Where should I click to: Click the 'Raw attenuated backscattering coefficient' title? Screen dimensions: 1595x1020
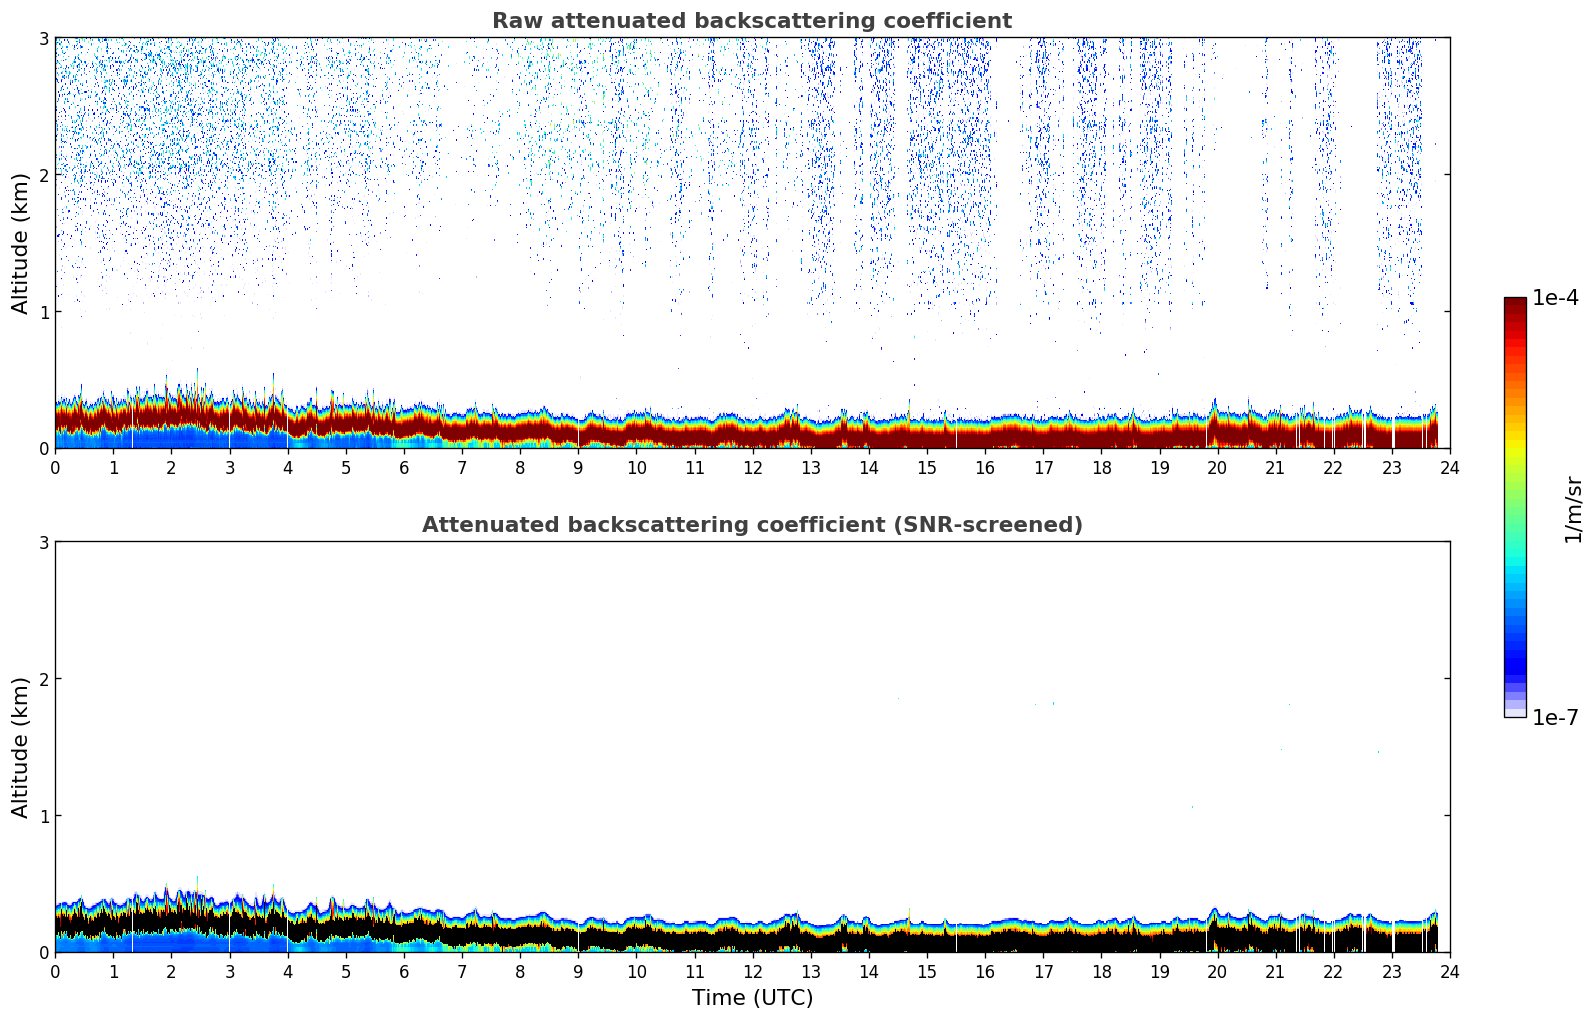point(751,21)
